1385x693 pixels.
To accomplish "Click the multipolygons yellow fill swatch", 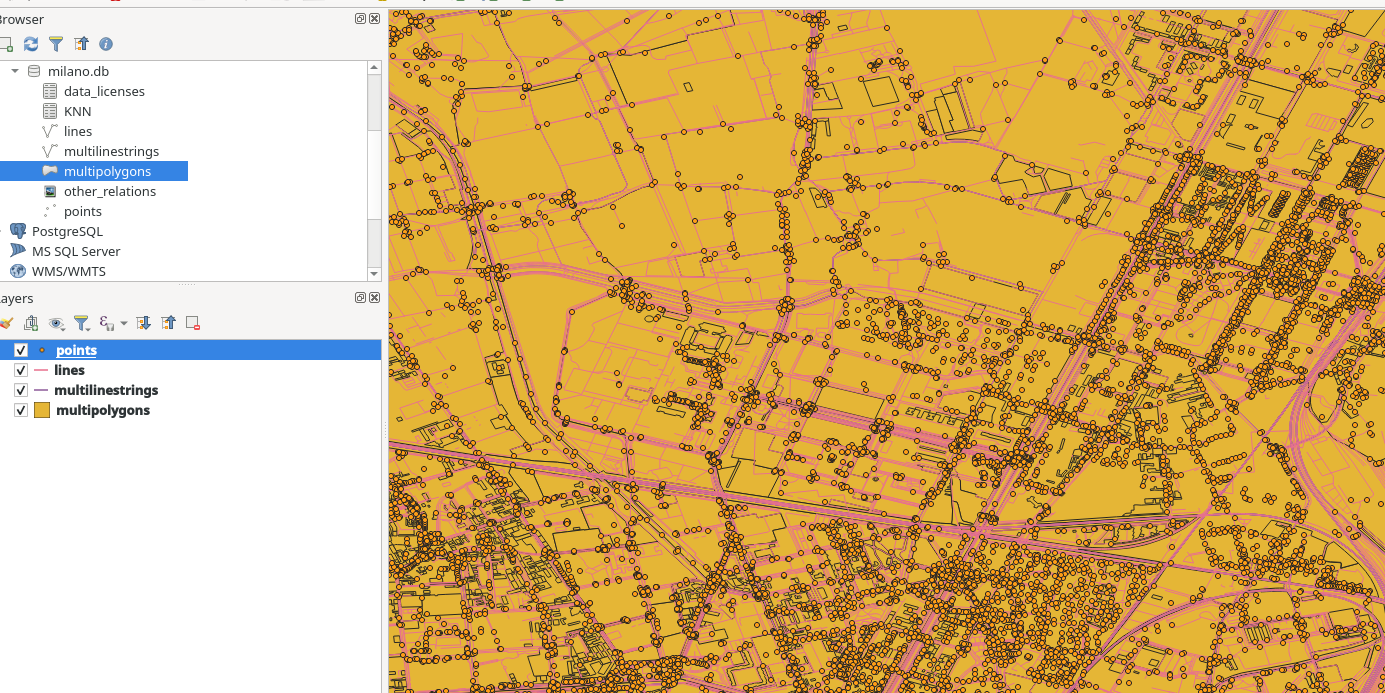I will point(42,410).
